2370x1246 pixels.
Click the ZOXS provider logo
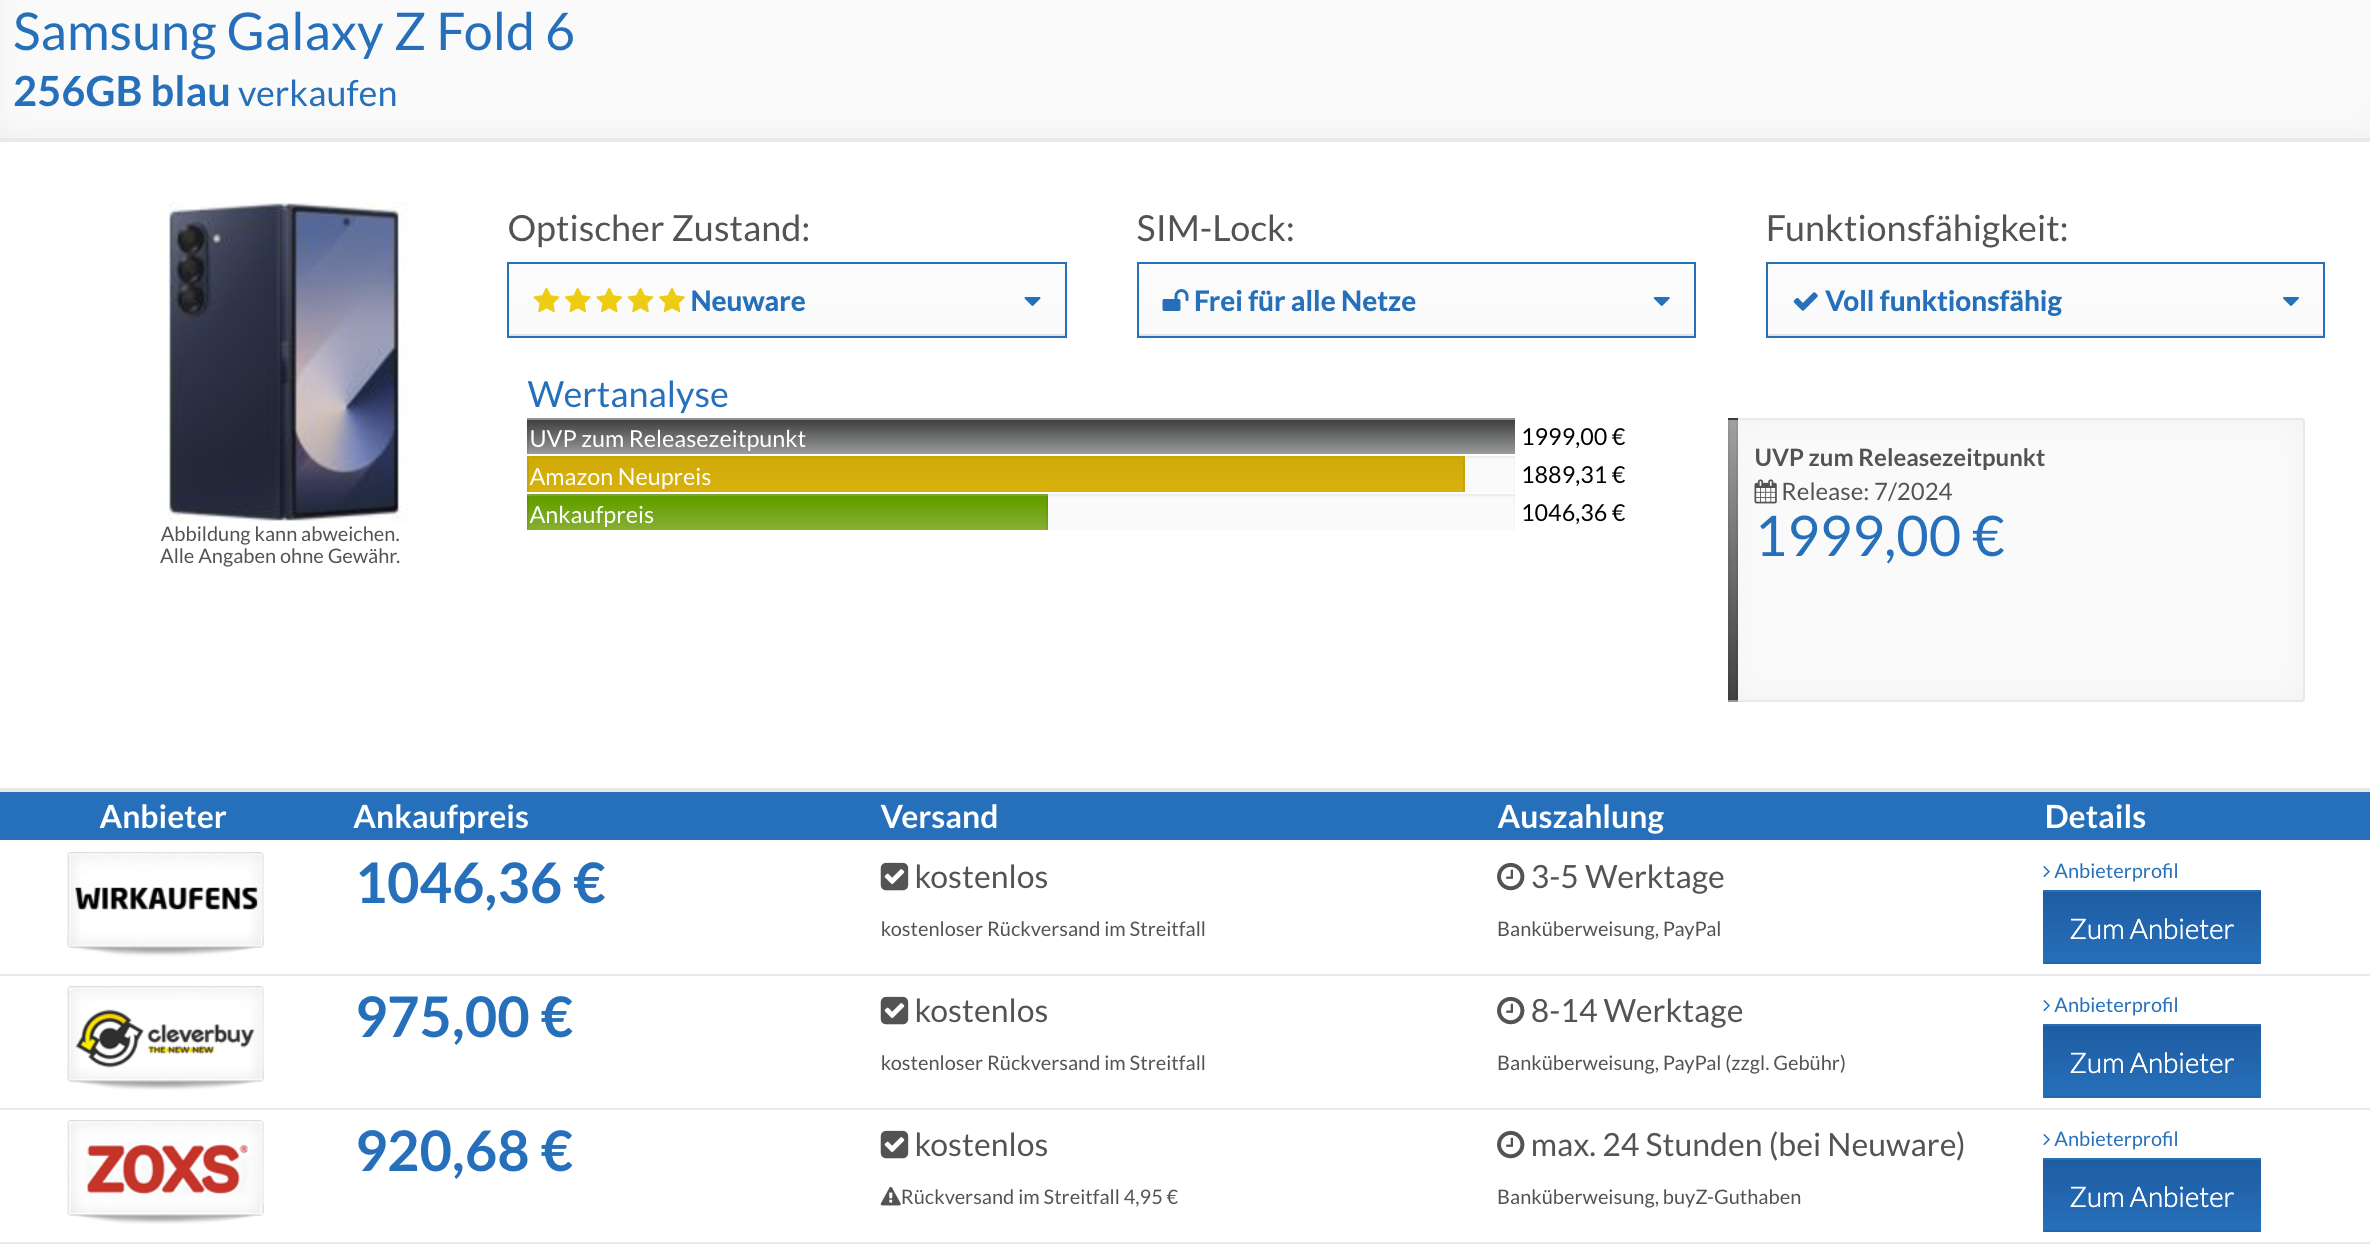pyautogui.click(x=166, y=1168)
